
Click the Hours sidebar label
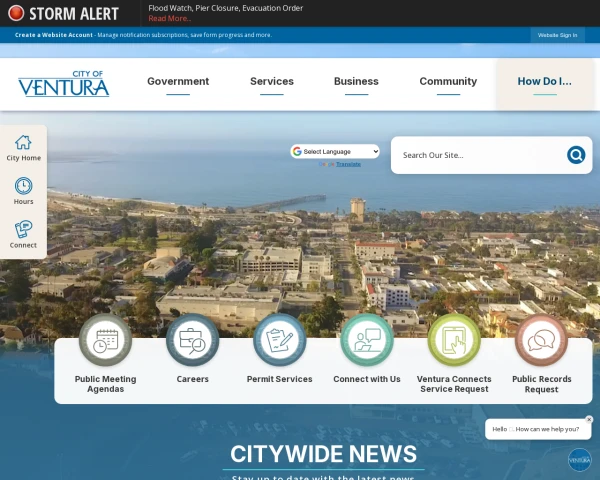(23, 201)
